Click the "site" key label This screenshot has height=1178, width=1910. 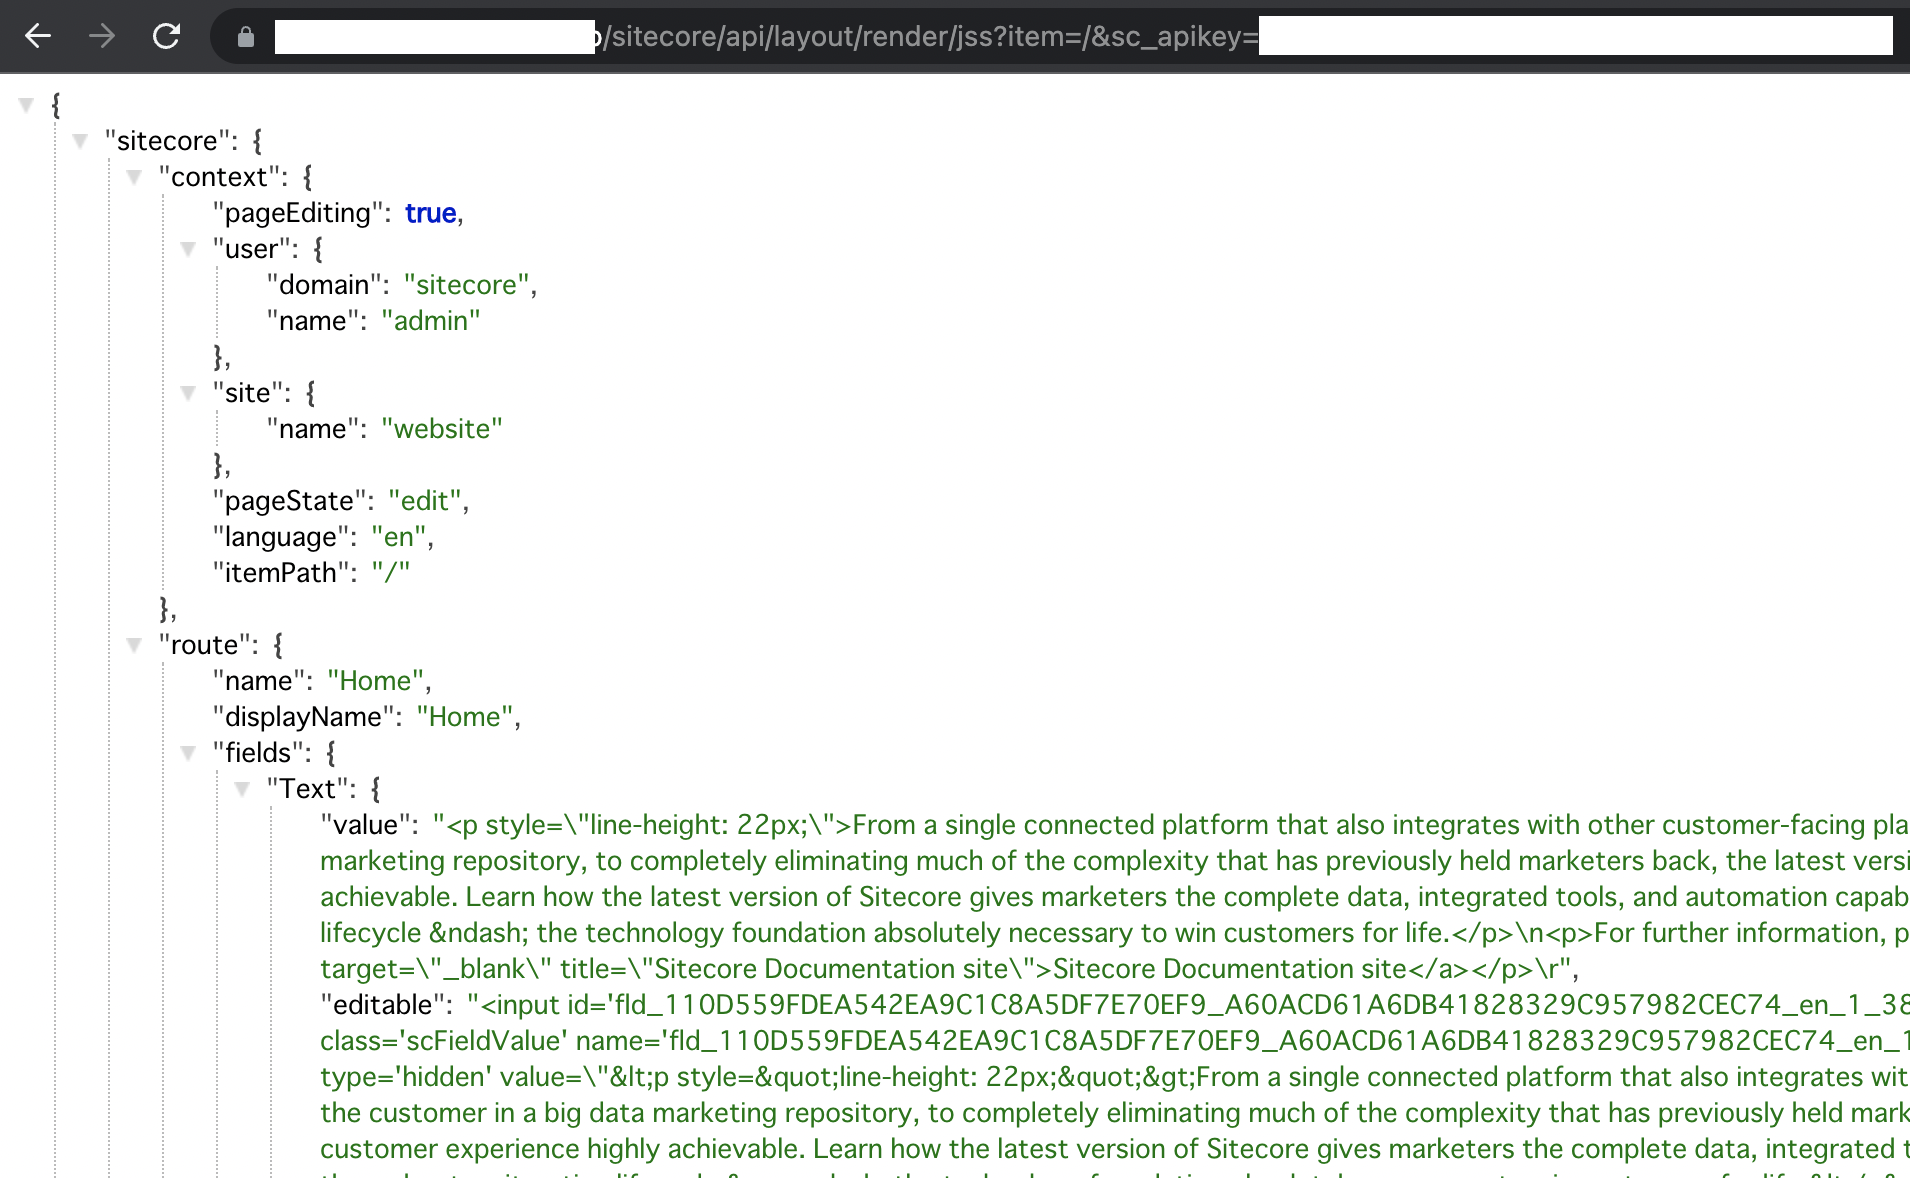coord(247,393)
